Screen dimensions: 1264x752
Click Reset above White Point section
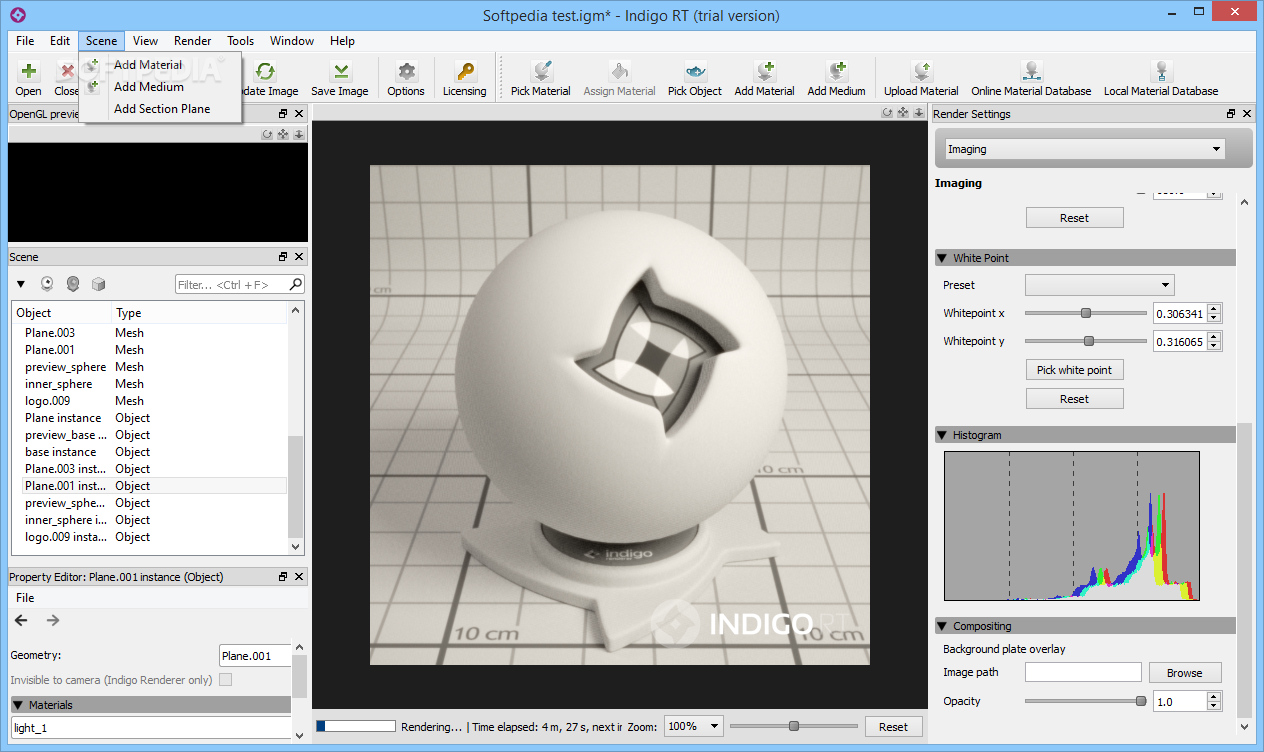click(1074, 218)
